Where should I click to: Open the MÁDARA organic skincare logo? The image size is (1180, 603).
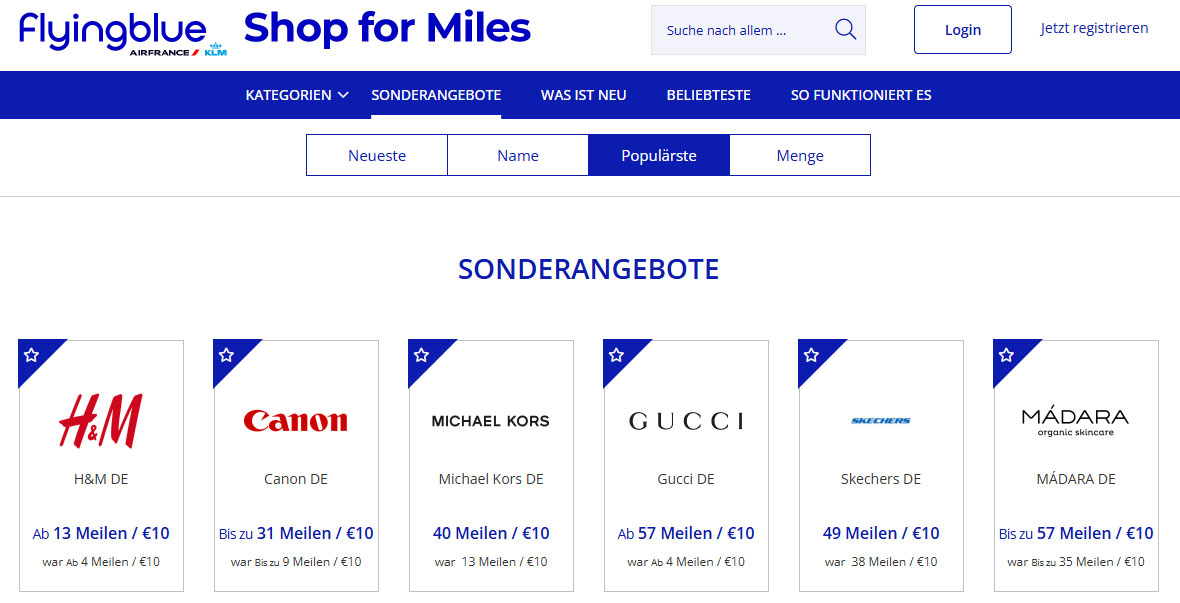pos(1075,422)
